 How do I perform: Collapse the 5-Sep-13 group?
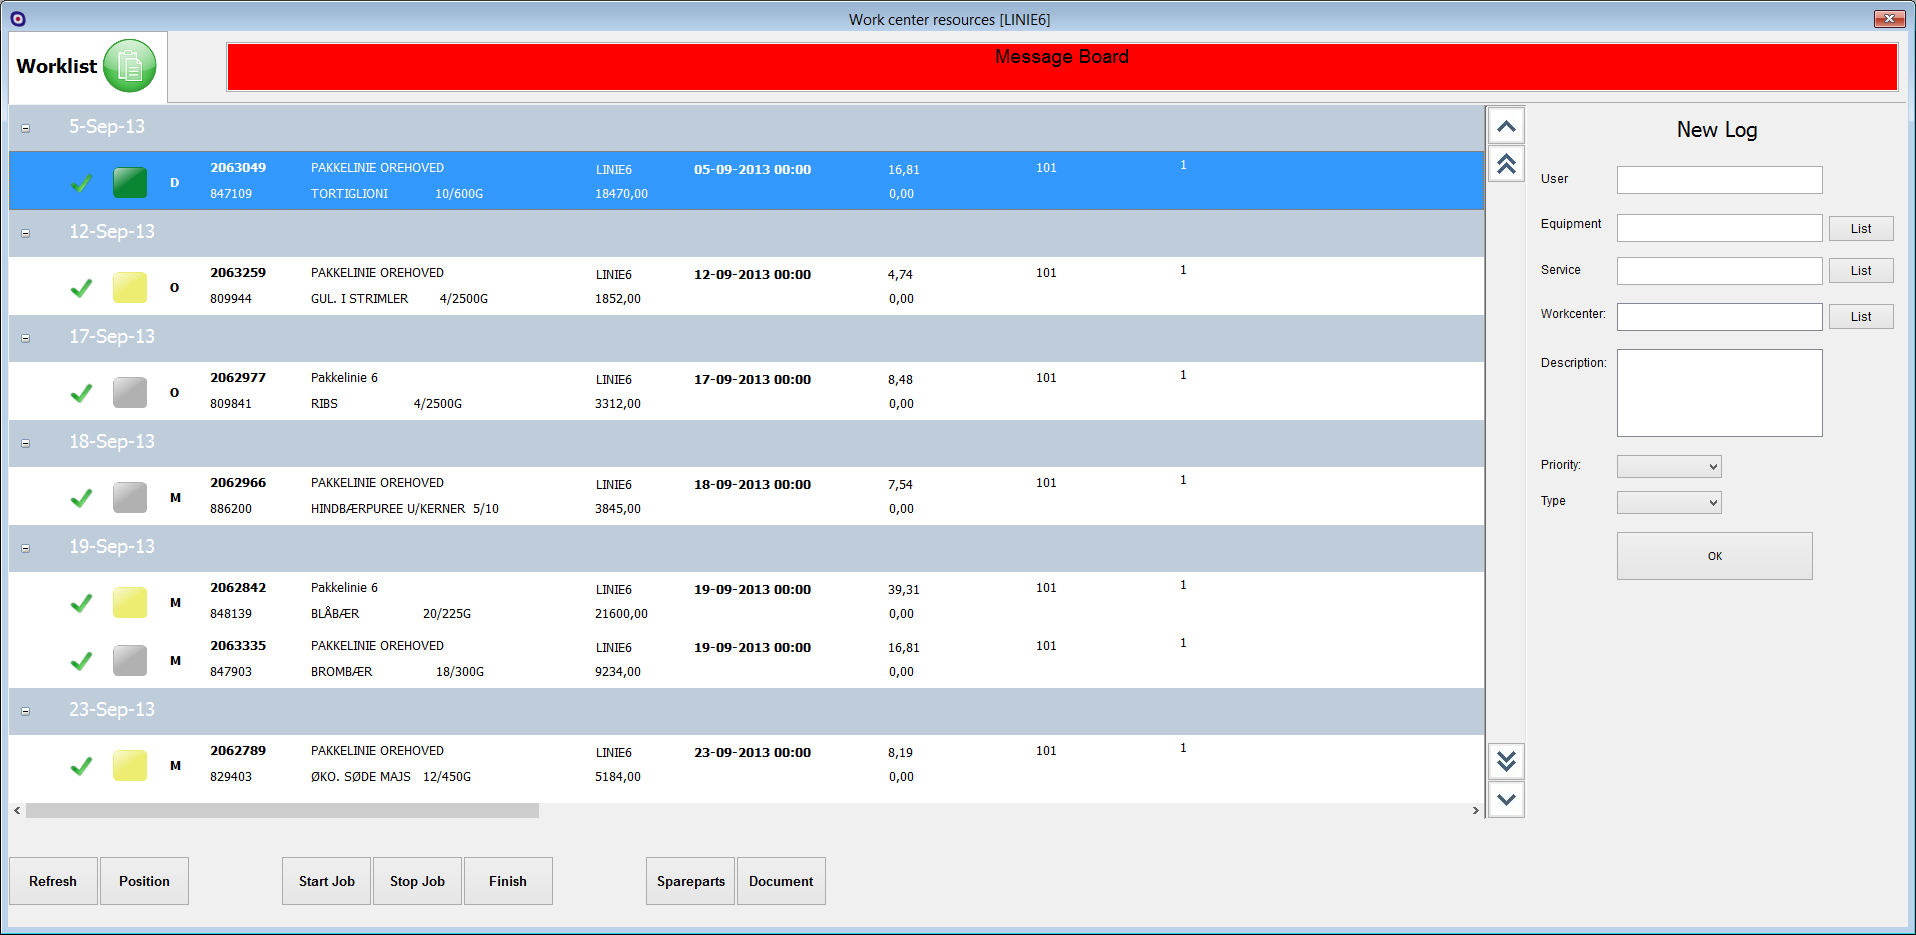26,128
